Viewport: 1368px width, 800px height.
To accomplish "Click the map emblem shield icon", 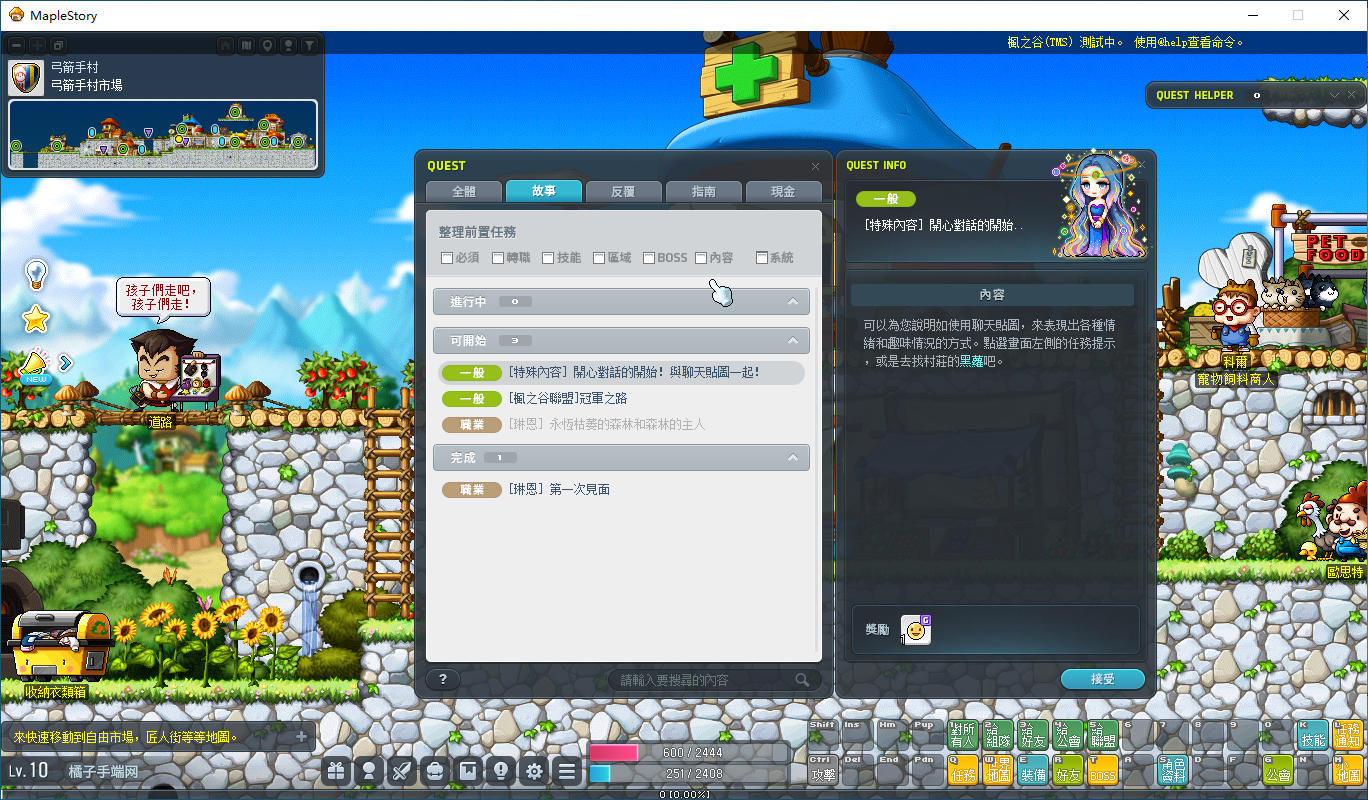I will click(x=25, y=78).
